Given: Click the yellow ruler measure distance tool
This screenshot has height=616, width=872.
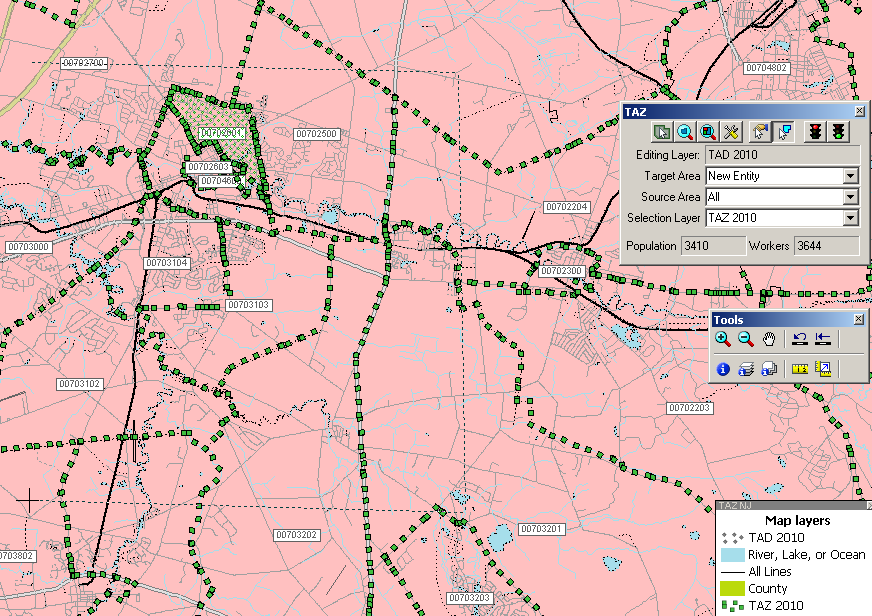Looking at the screenshot, I should pyautogui.click(x=799, y=369).
